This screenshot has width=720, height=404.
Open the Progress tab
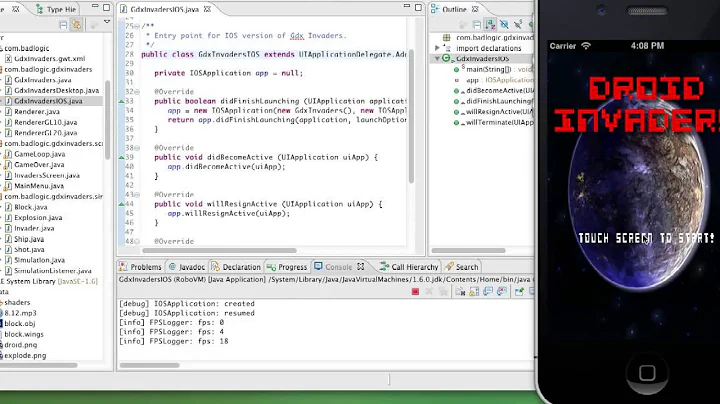(x=287, y=267)
